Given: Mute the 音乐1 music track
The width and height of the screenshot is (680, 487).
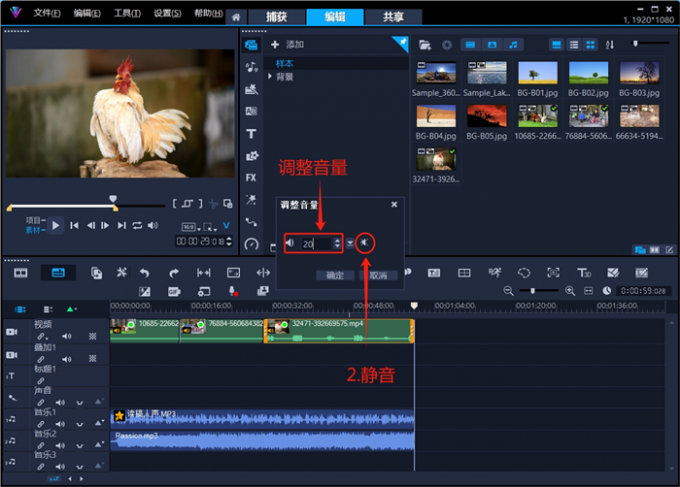Looking at the screenshot, I should [x=60, y=423].
